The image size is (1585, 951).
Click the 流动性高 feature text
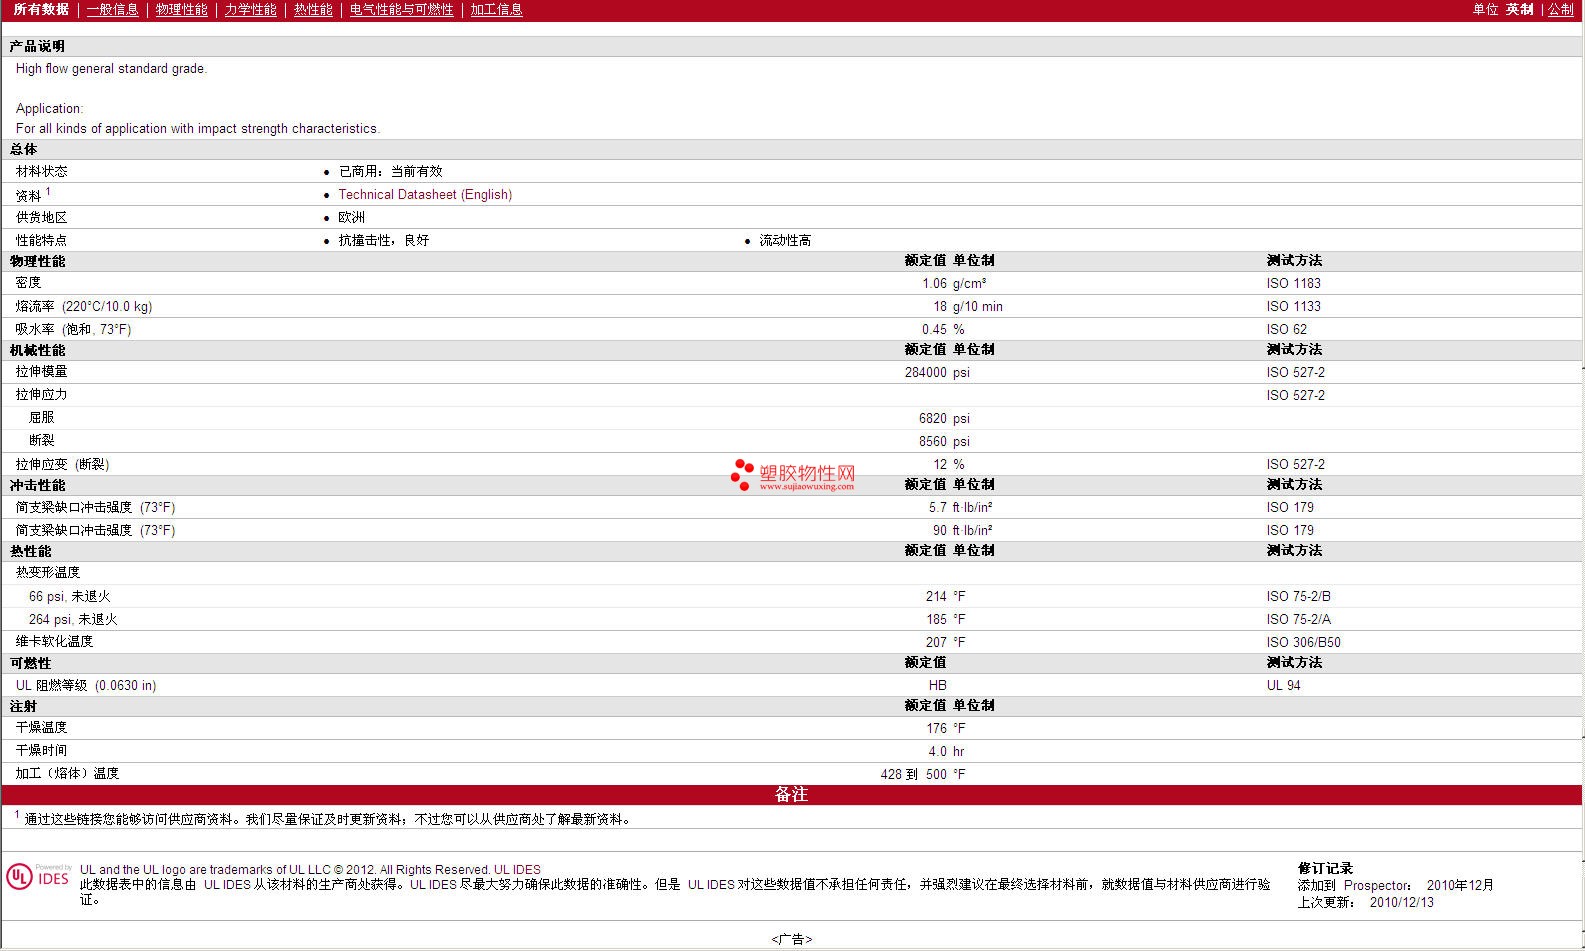point(785,241)
